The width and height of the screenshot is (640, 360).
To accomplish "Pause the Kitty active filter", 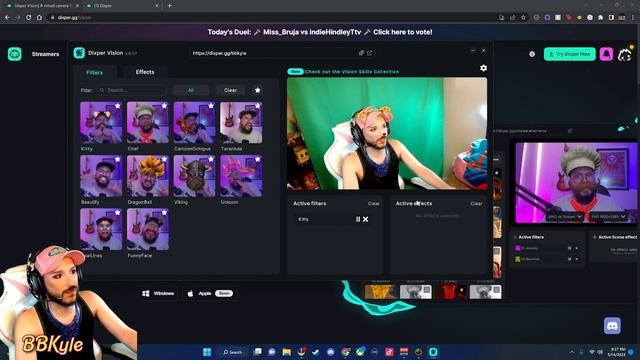I will (x=358, y=219).
